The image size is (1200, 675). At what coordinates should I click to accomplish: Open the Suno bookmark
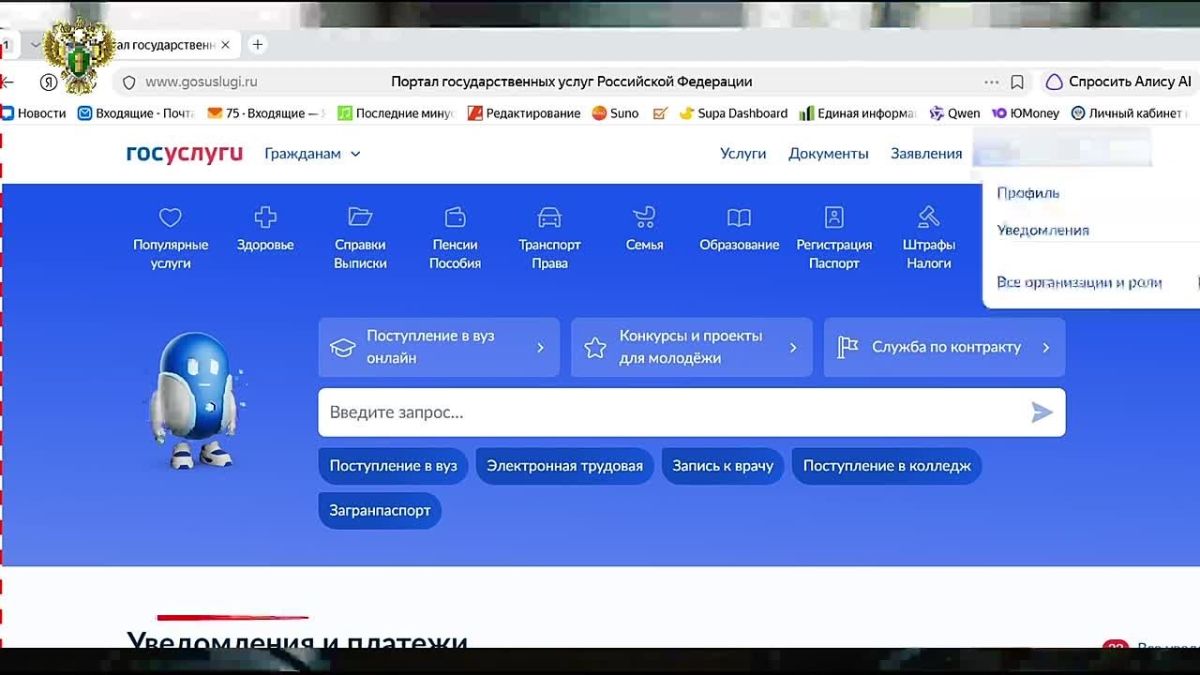(616, 113)
